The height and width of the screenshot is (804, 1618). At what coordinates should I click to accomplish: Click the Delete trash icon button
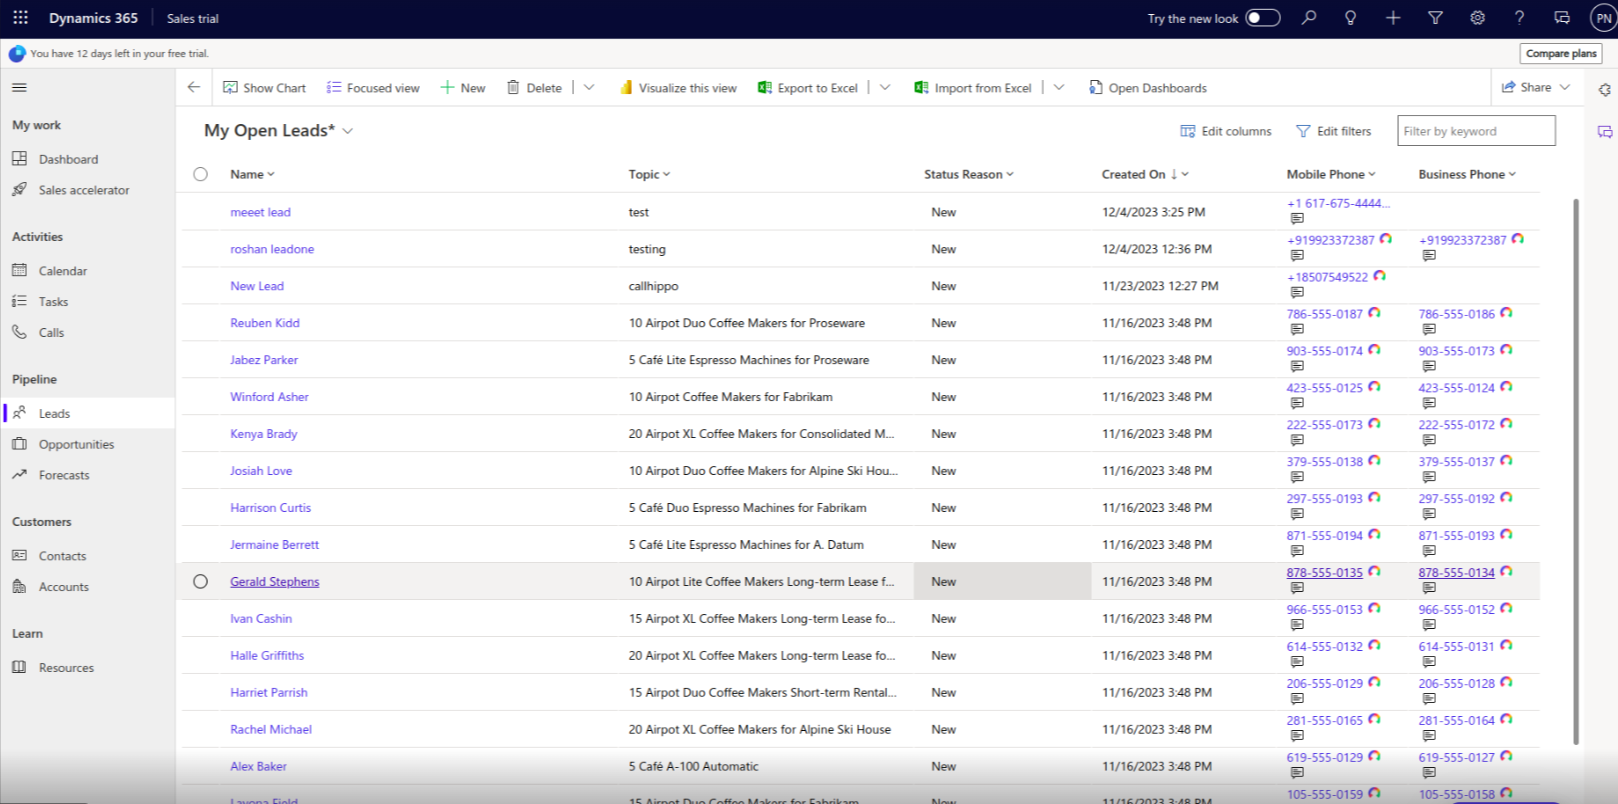tap(534, 88)
